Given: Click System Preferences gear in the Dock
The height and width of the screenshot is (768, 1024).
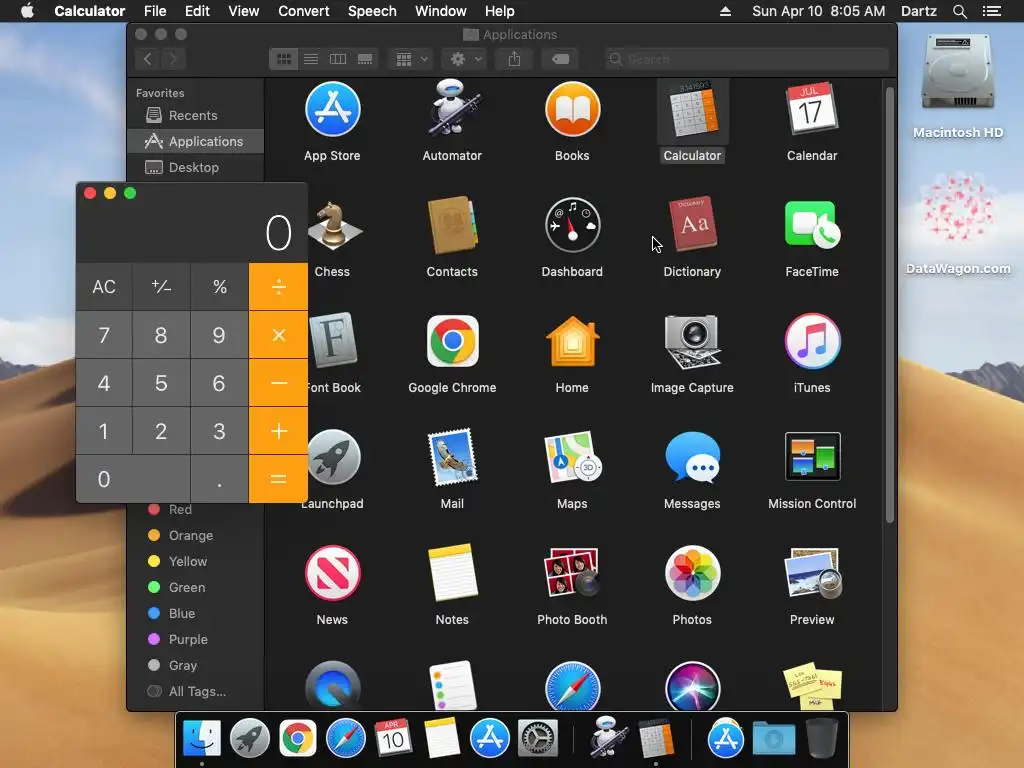Looking at the screenshot, I should pyautogui.click(x=537, y=739).
